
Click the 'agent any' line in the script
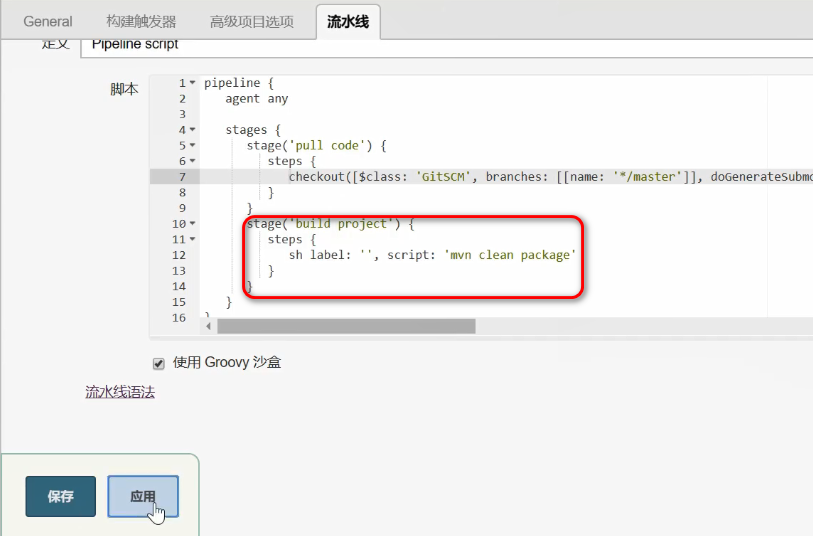(257, 98)
